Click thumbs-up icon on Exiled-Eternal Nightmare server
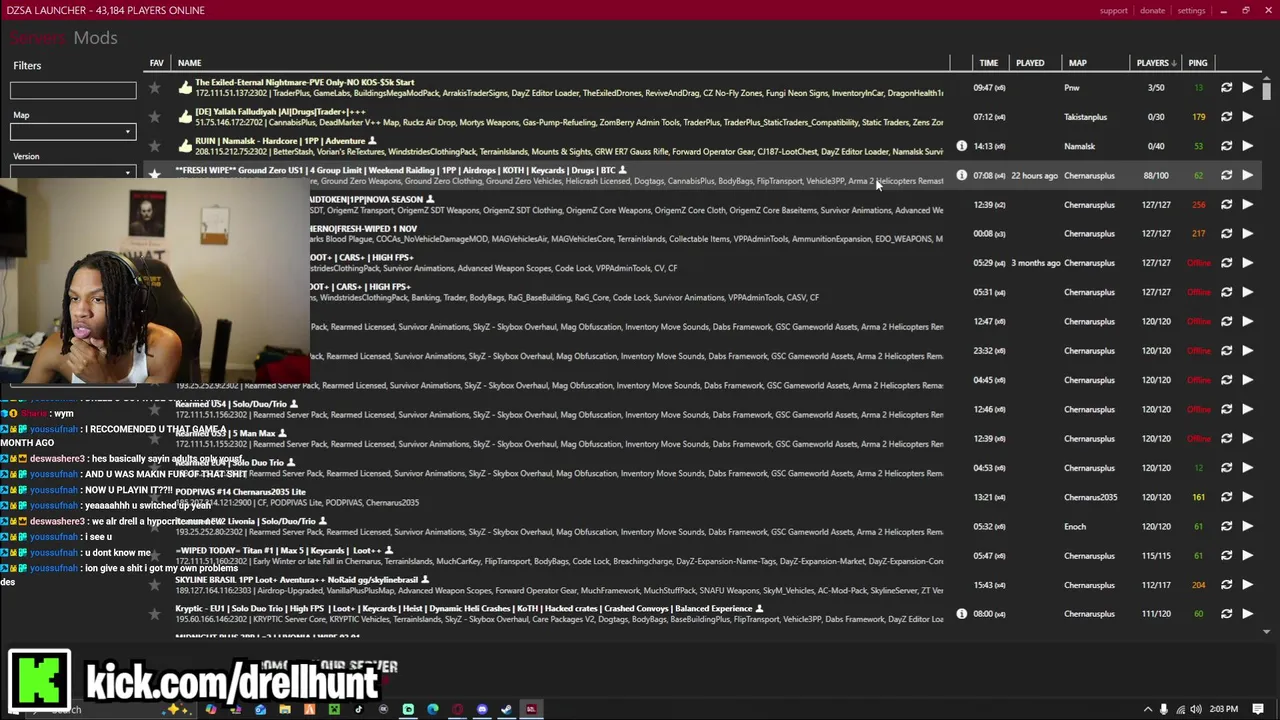 click(185, 88)
